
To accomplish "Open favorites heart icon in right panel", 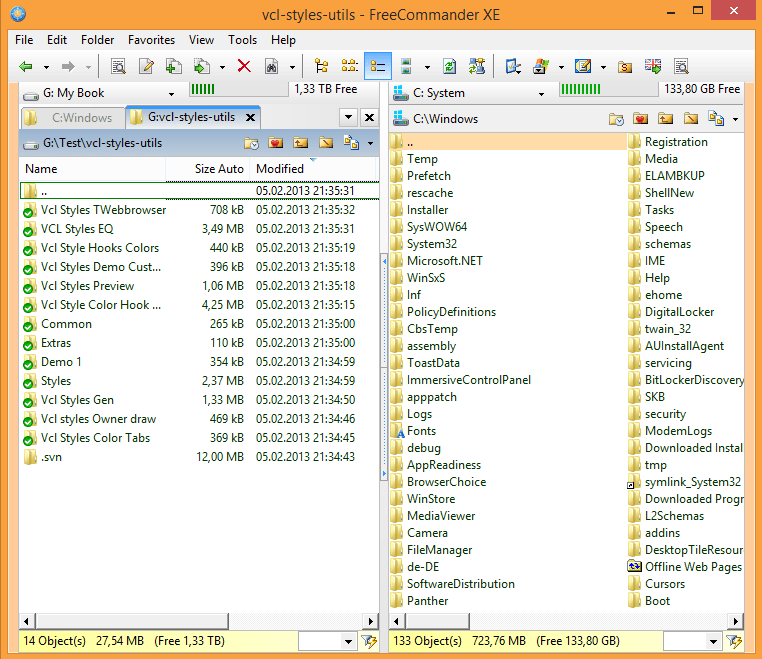I will (x=641, y=119).
